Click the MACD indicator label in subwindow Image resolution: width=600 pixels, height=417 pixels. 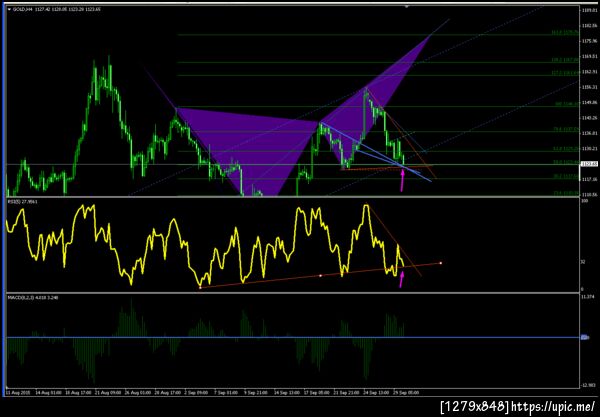(33, 297)
